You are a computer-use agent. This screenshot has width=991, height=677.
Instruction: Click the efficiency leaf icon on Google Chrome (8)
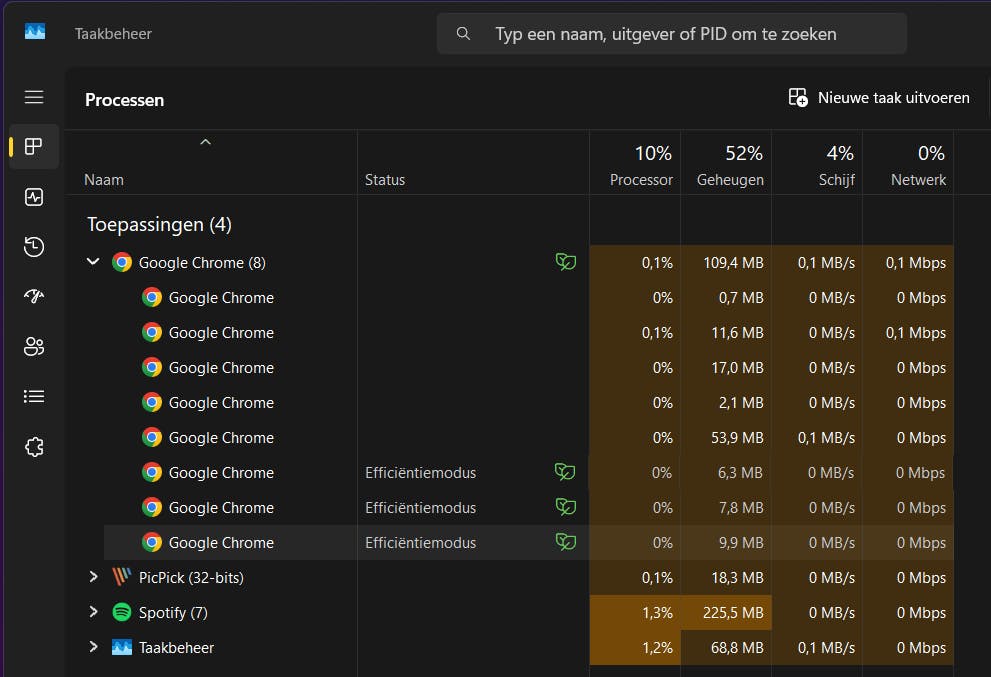[x=566, y=262]
